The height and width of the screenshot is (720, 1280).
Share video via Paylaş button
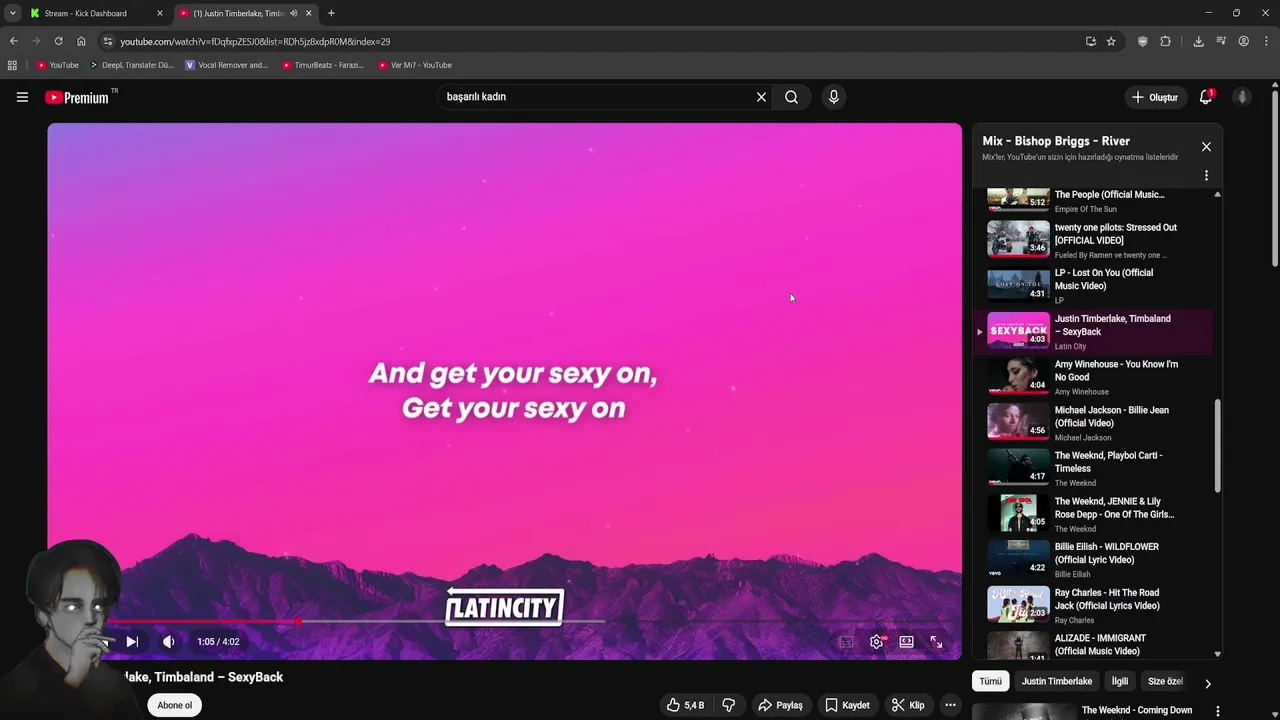[x=780, y=705]
